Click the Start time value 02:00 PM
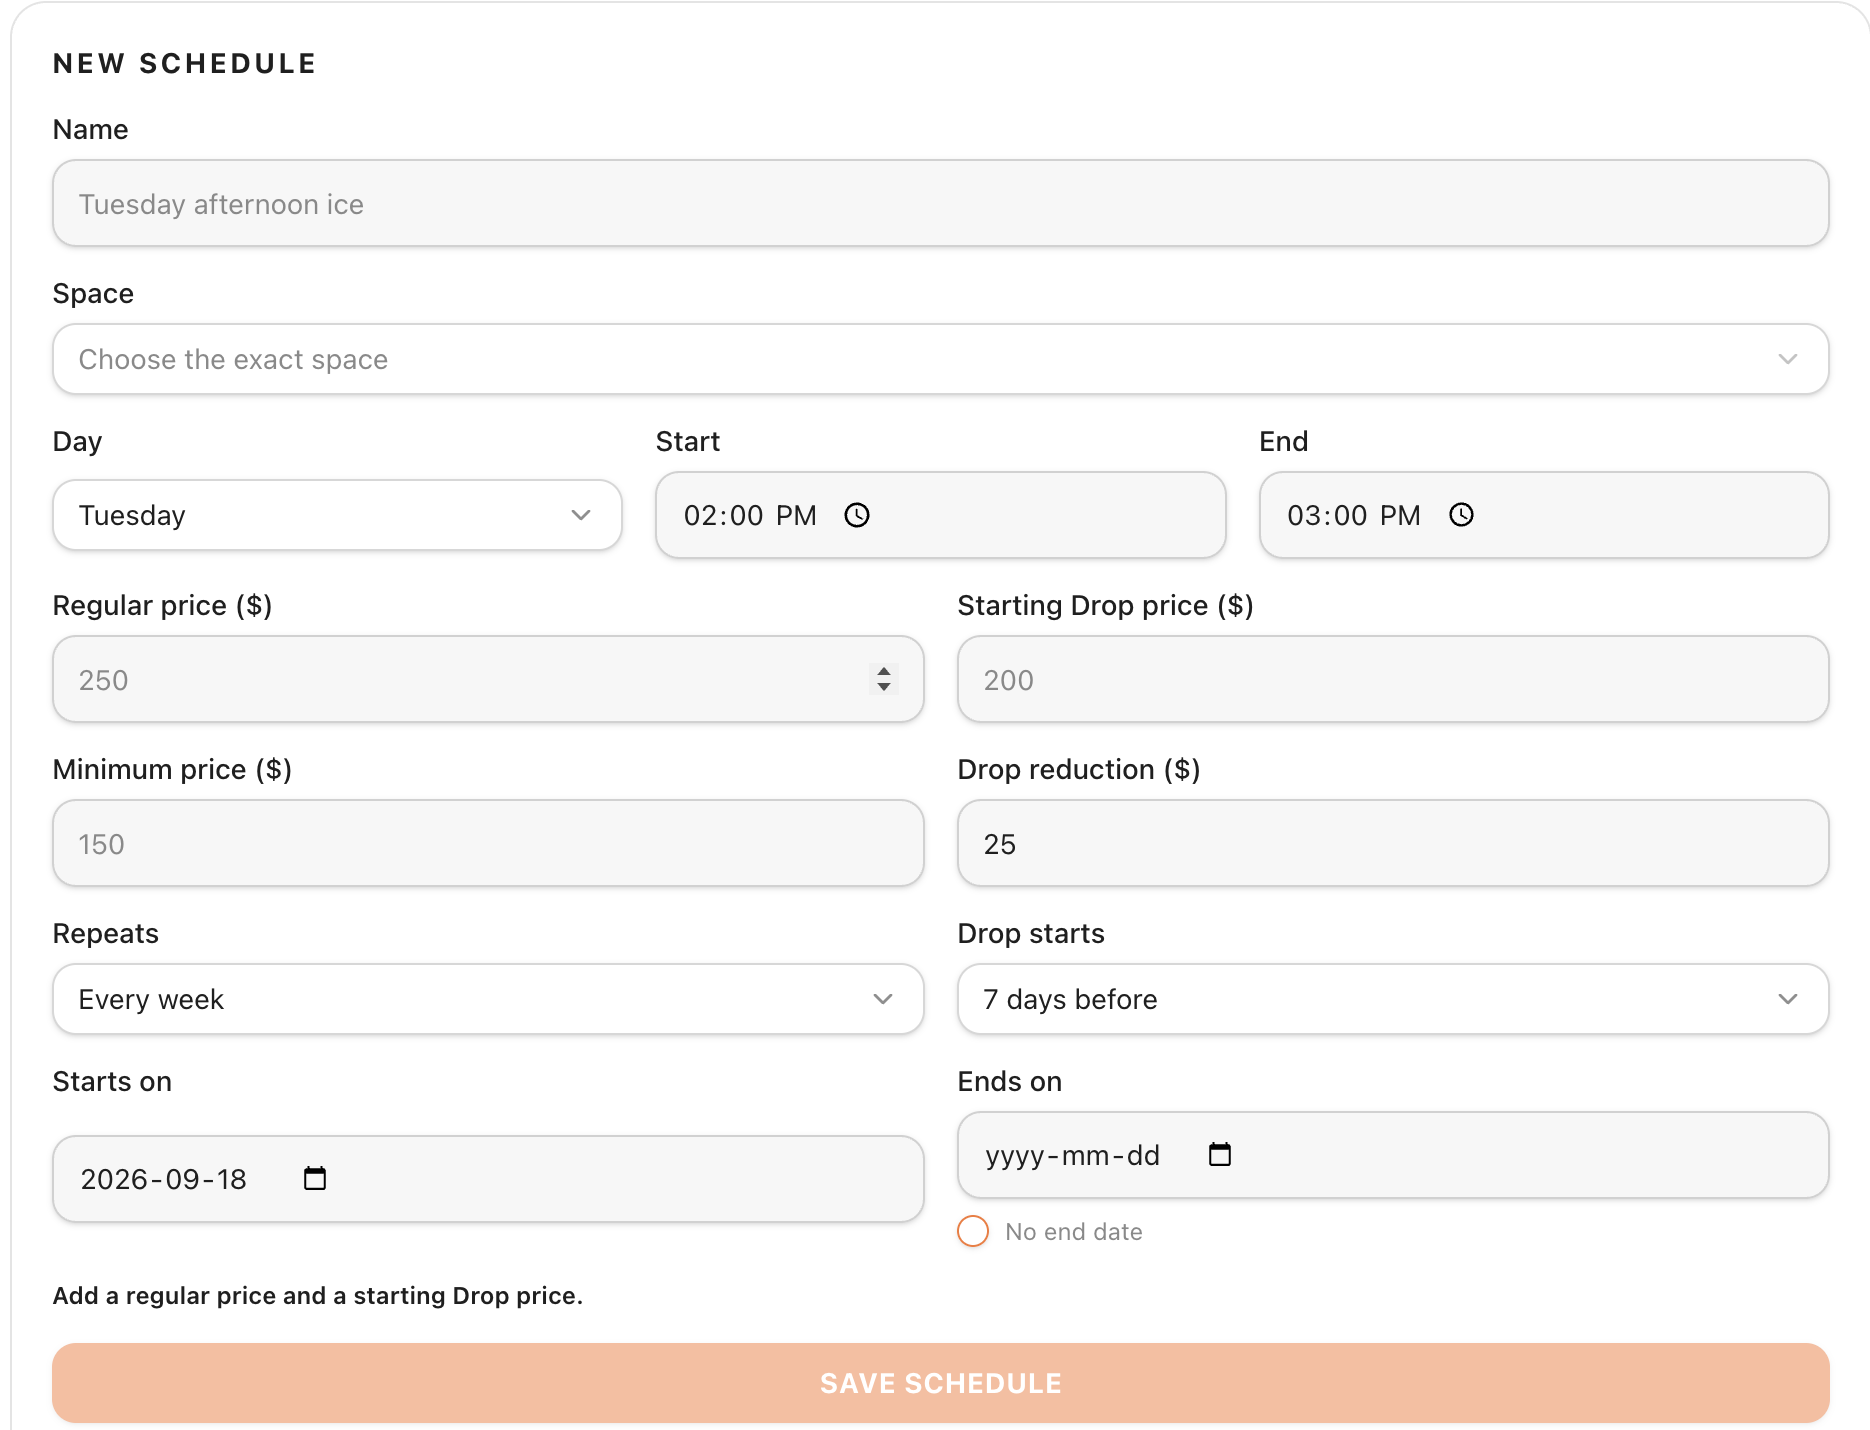Screen dimensions: 1870x1430 point(750,515)
